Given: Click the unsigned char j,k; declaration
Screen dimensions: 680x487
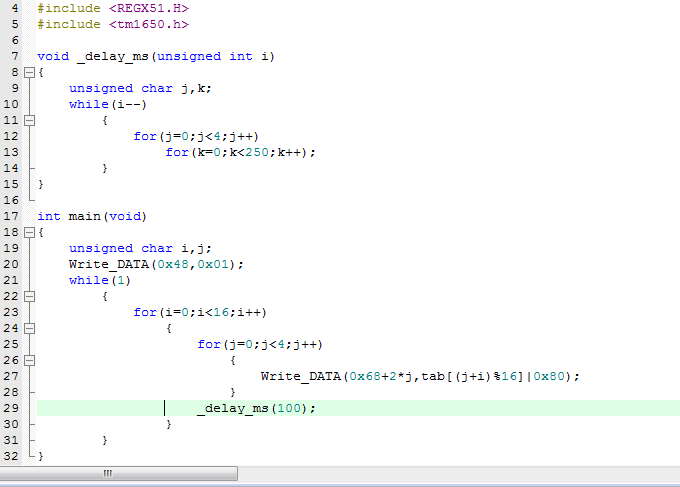Looking at the screenshot, I should [x=140, y=88].
